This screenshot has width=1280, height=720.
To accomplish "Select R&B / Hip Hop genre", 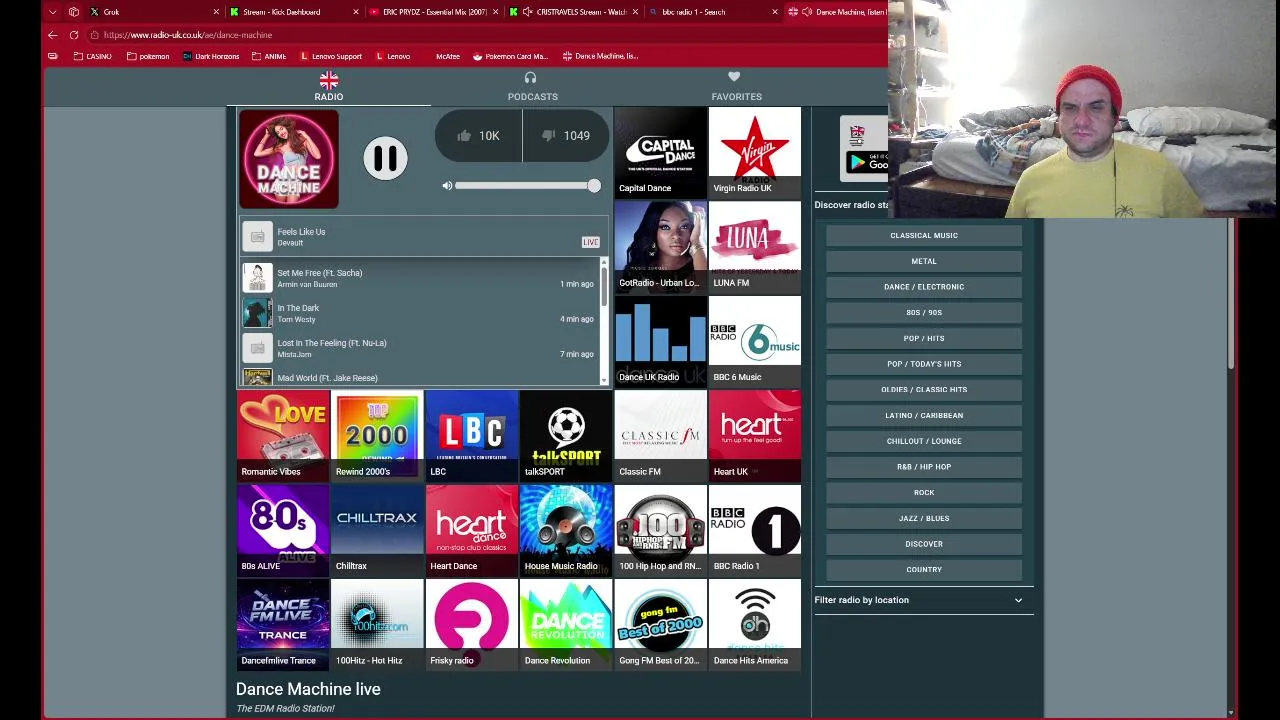I will pyautogui.click(x=924, y=467).
